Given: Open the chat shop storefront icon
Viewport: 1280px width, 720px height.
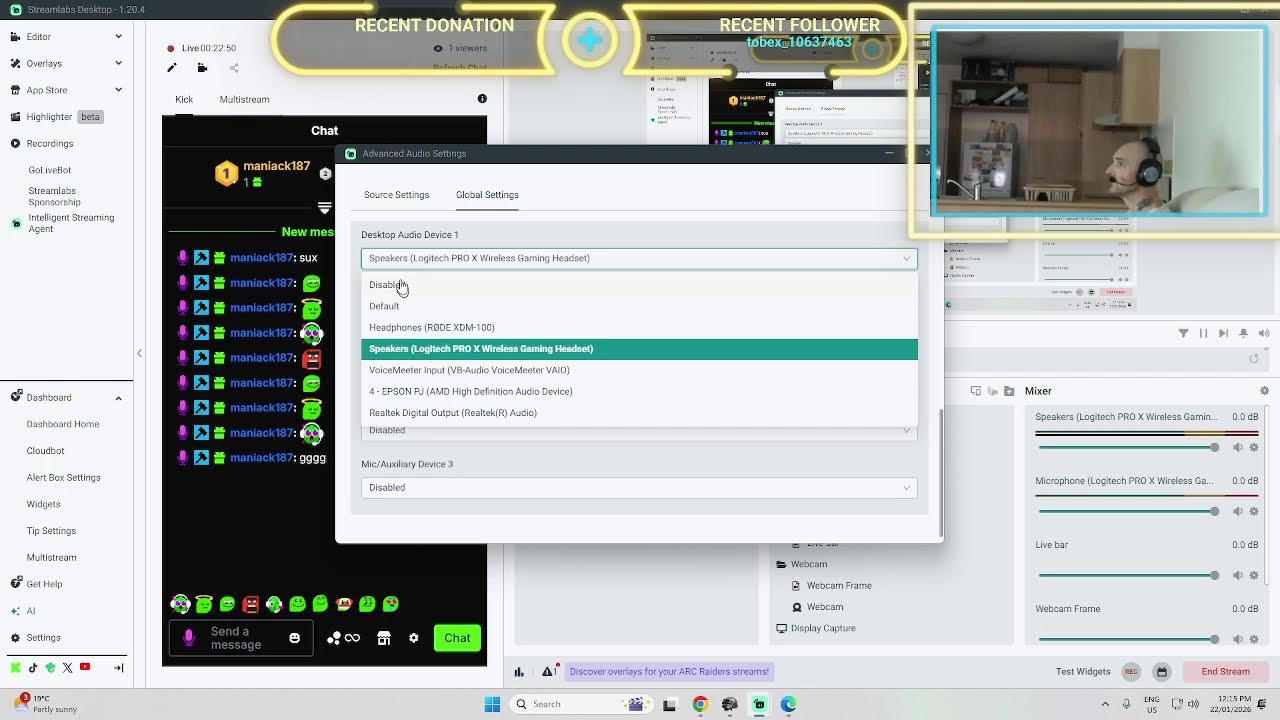Looking at the screenshot, I should click(384, 638).
